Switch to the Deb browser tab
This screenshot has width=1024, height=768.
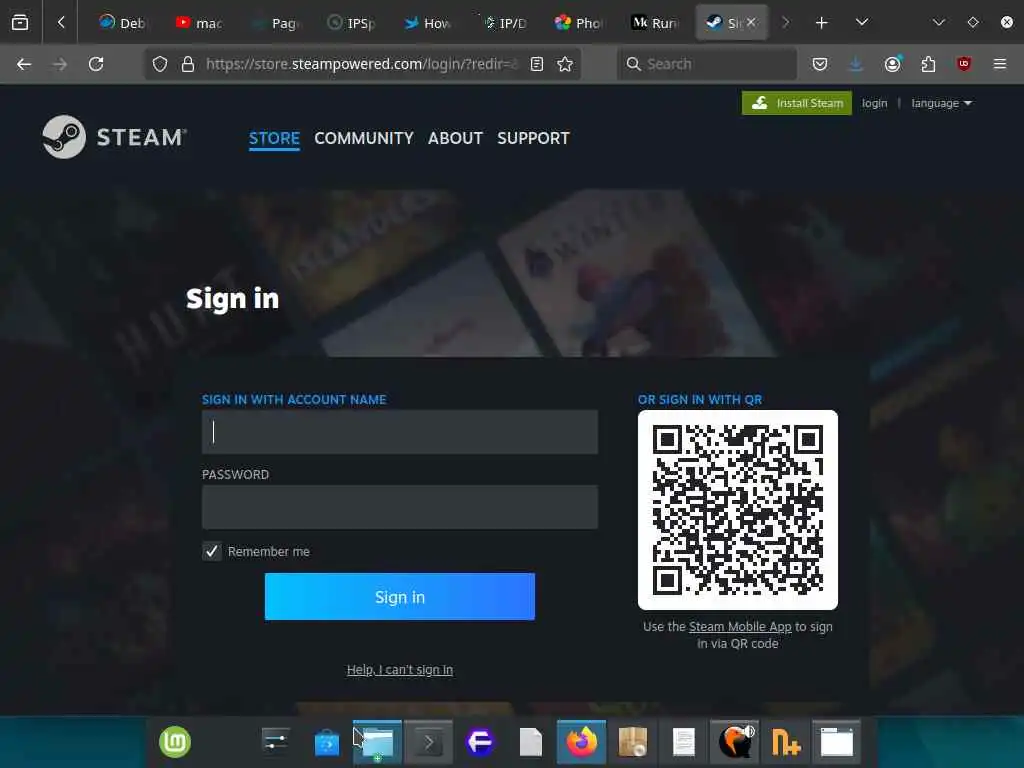(122, 23)
